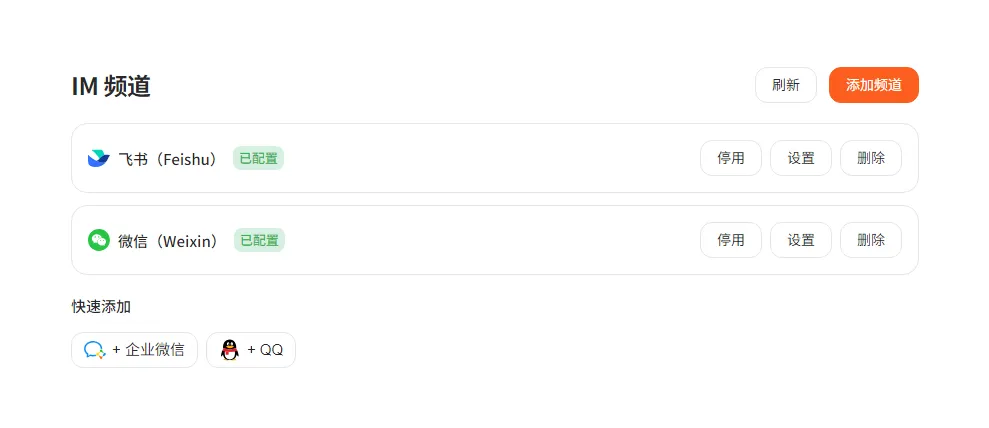Click the 快速添加 section label
This screenshot has width=989, height=428.
tap(101, 306)
